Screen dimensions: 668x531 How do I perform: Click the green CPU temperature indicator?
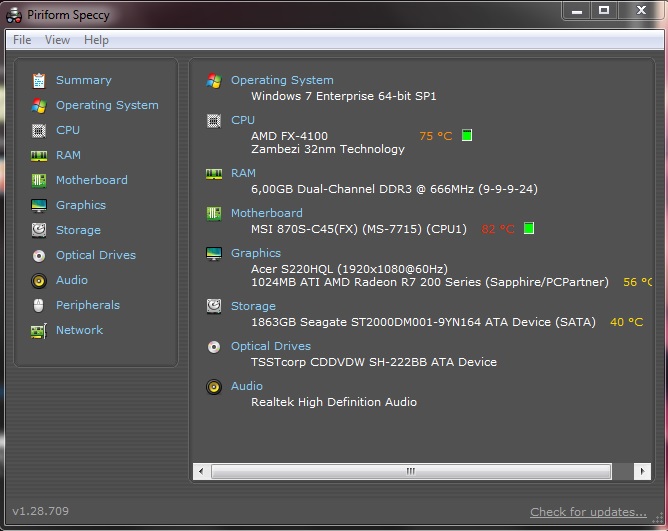pos(467,136)
